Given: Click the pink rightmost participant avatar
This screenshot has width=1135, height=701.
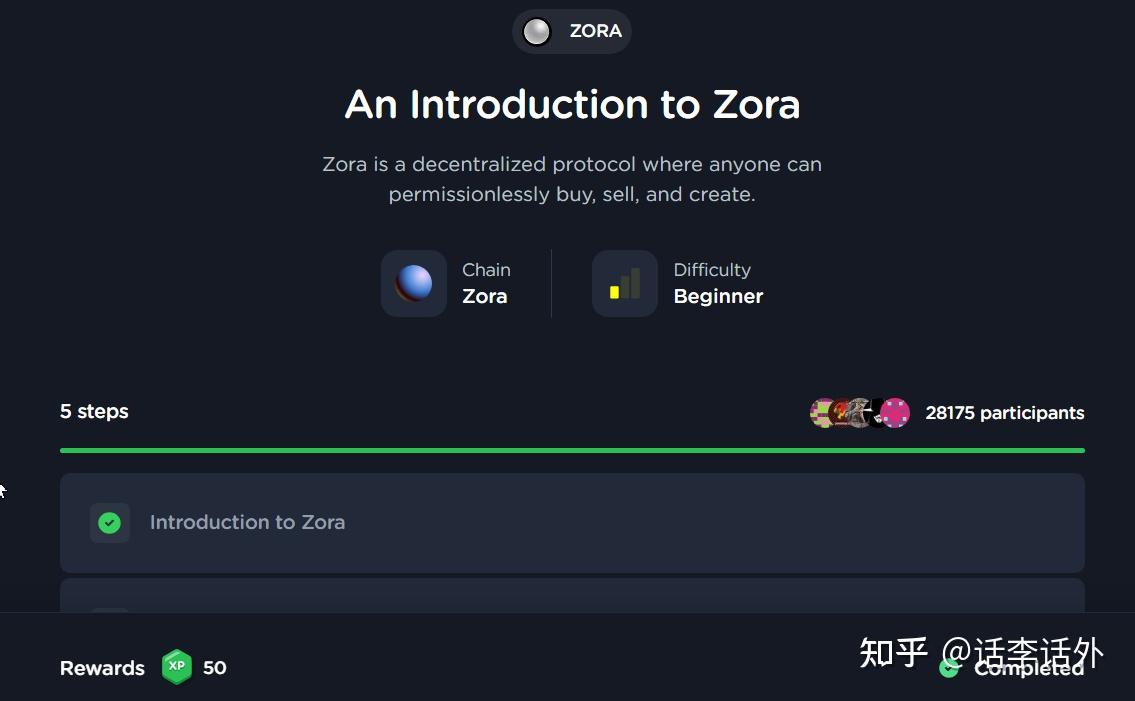Looking at the screenshot, I should [x=897, y=412].
